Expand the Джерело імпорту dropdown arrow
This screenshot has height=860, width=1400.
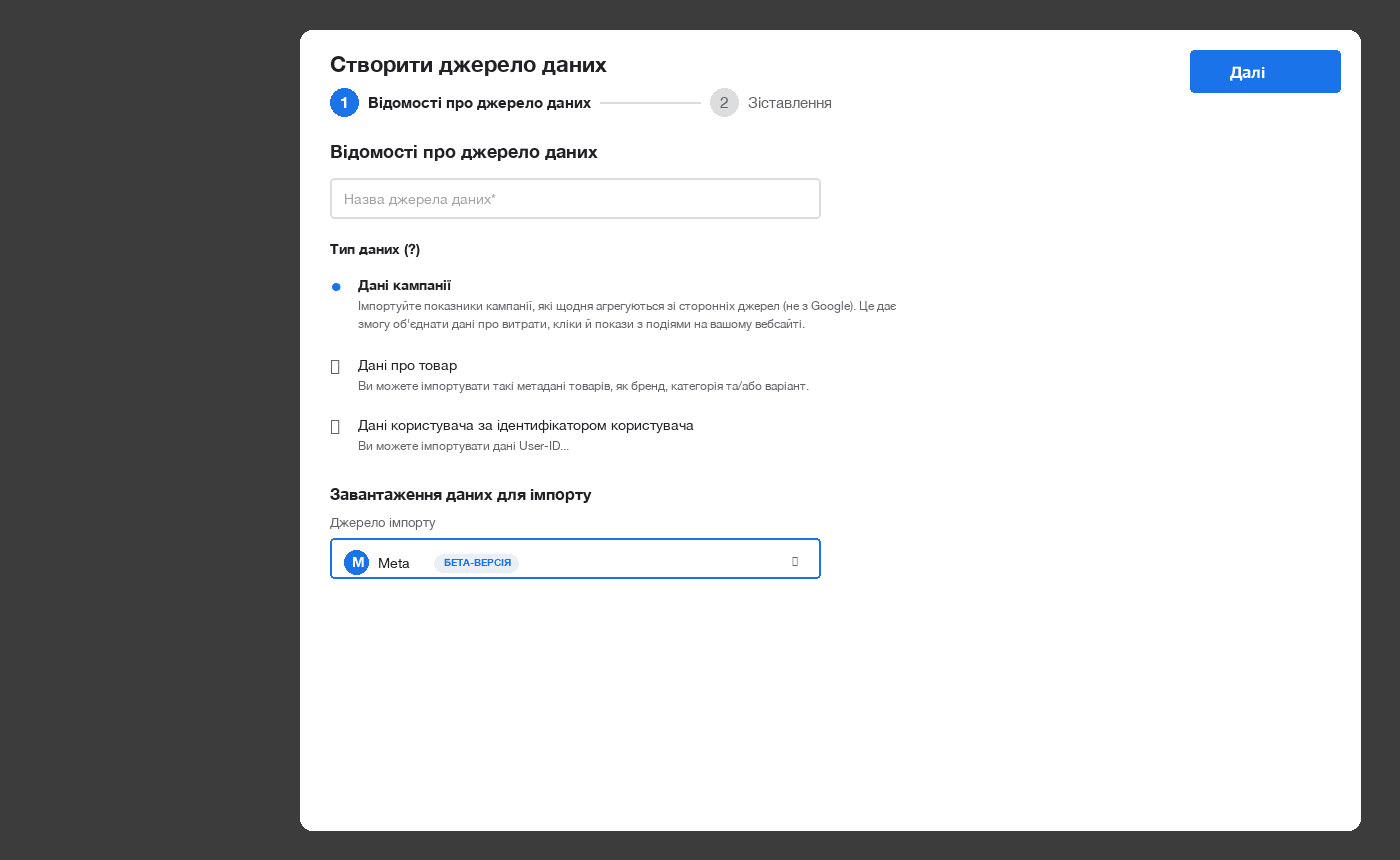tap(795, 562)
